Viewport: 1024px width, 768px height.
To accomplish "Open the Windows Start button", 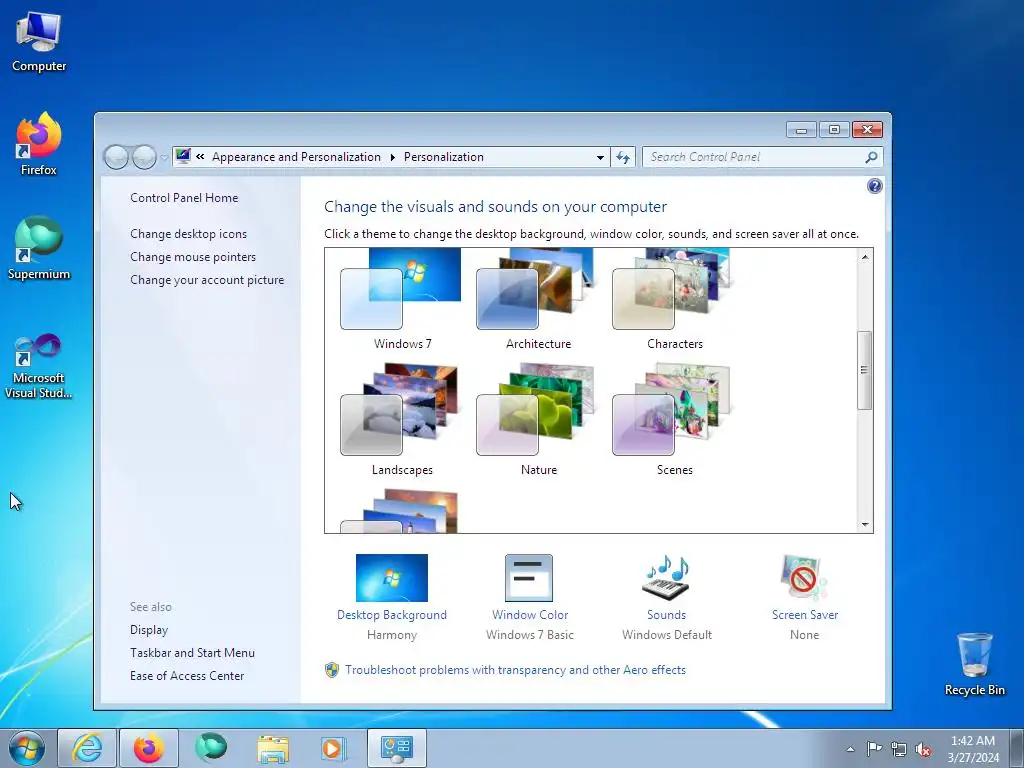I will point(27,748).
